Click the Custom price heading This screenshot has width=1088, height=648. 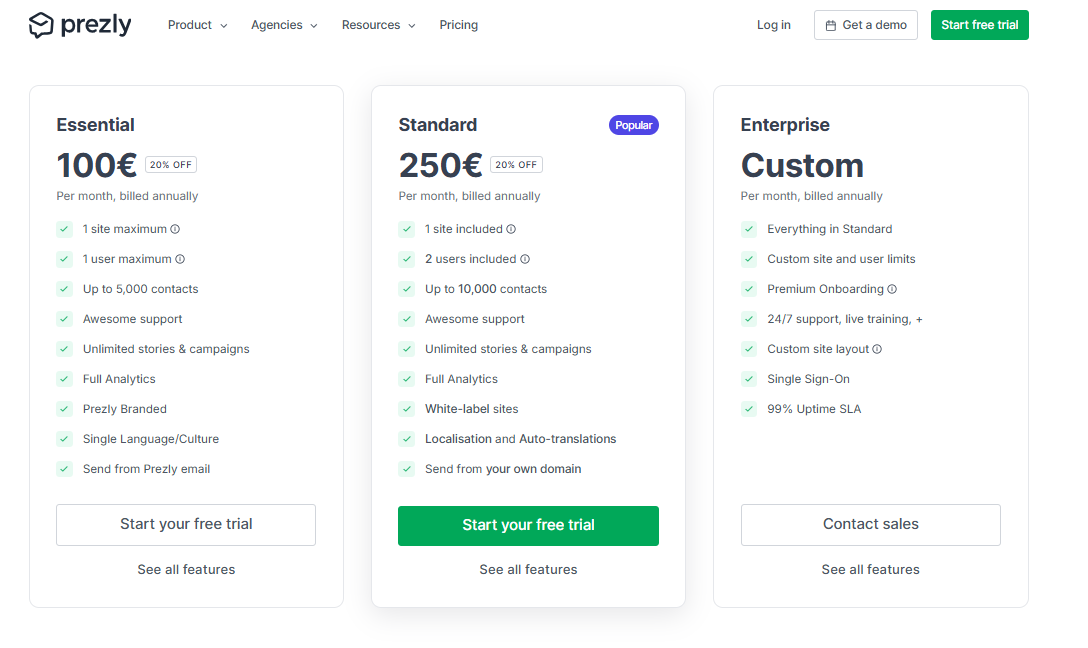click(802, 165)
